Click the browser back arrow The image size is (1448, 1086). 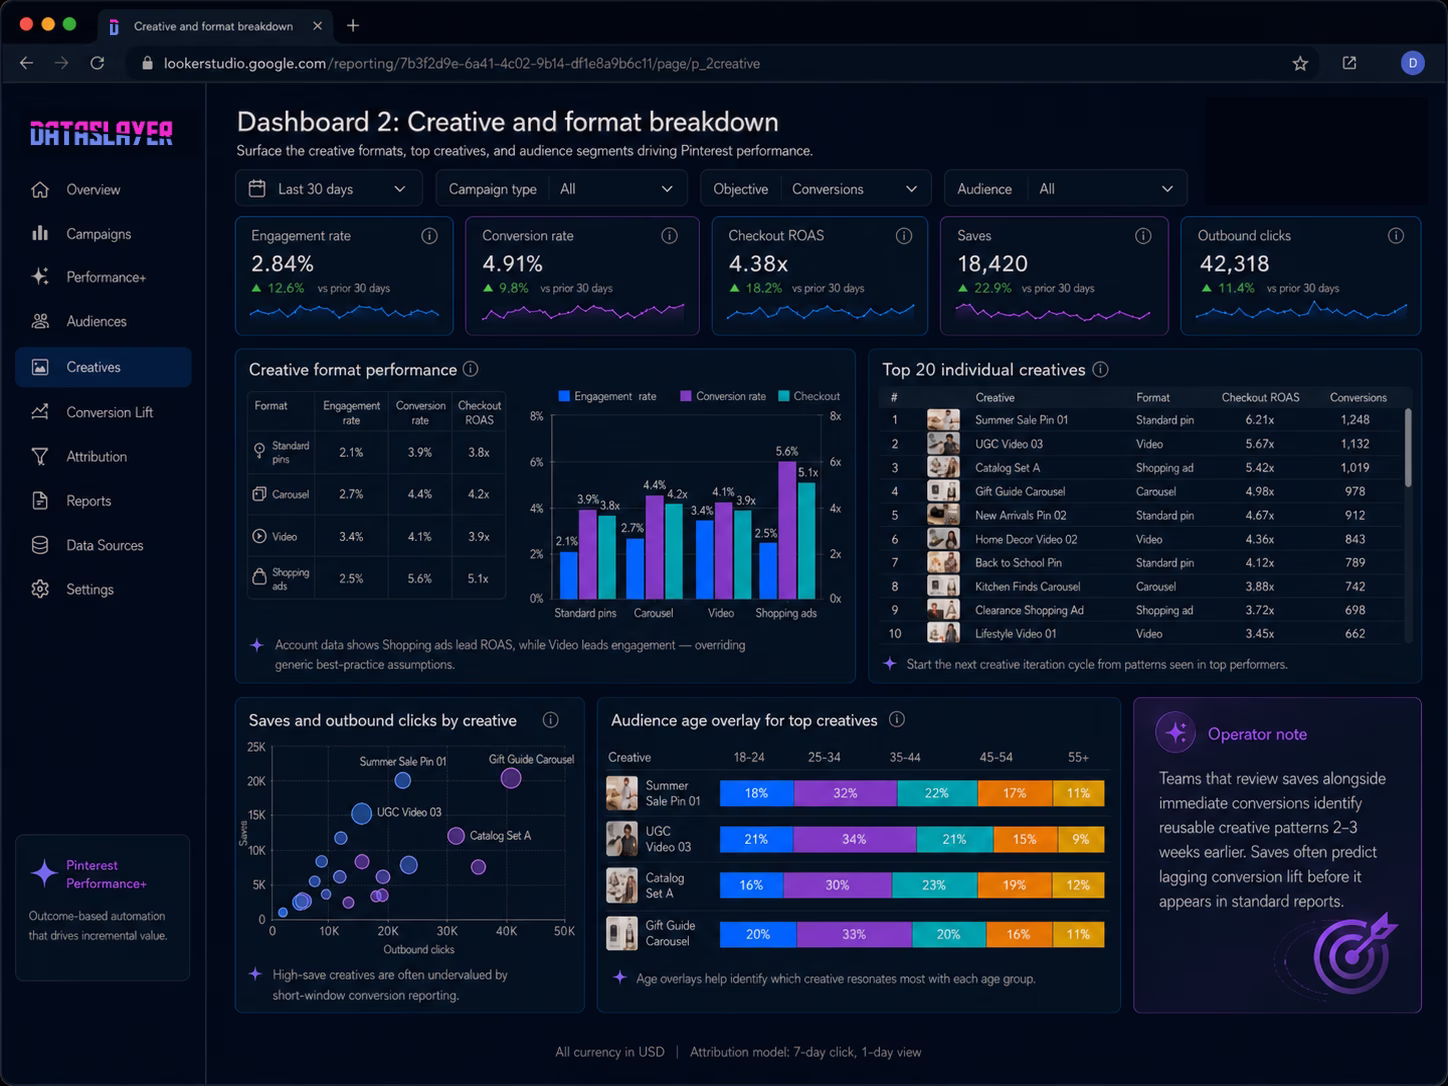pos(27,63)
